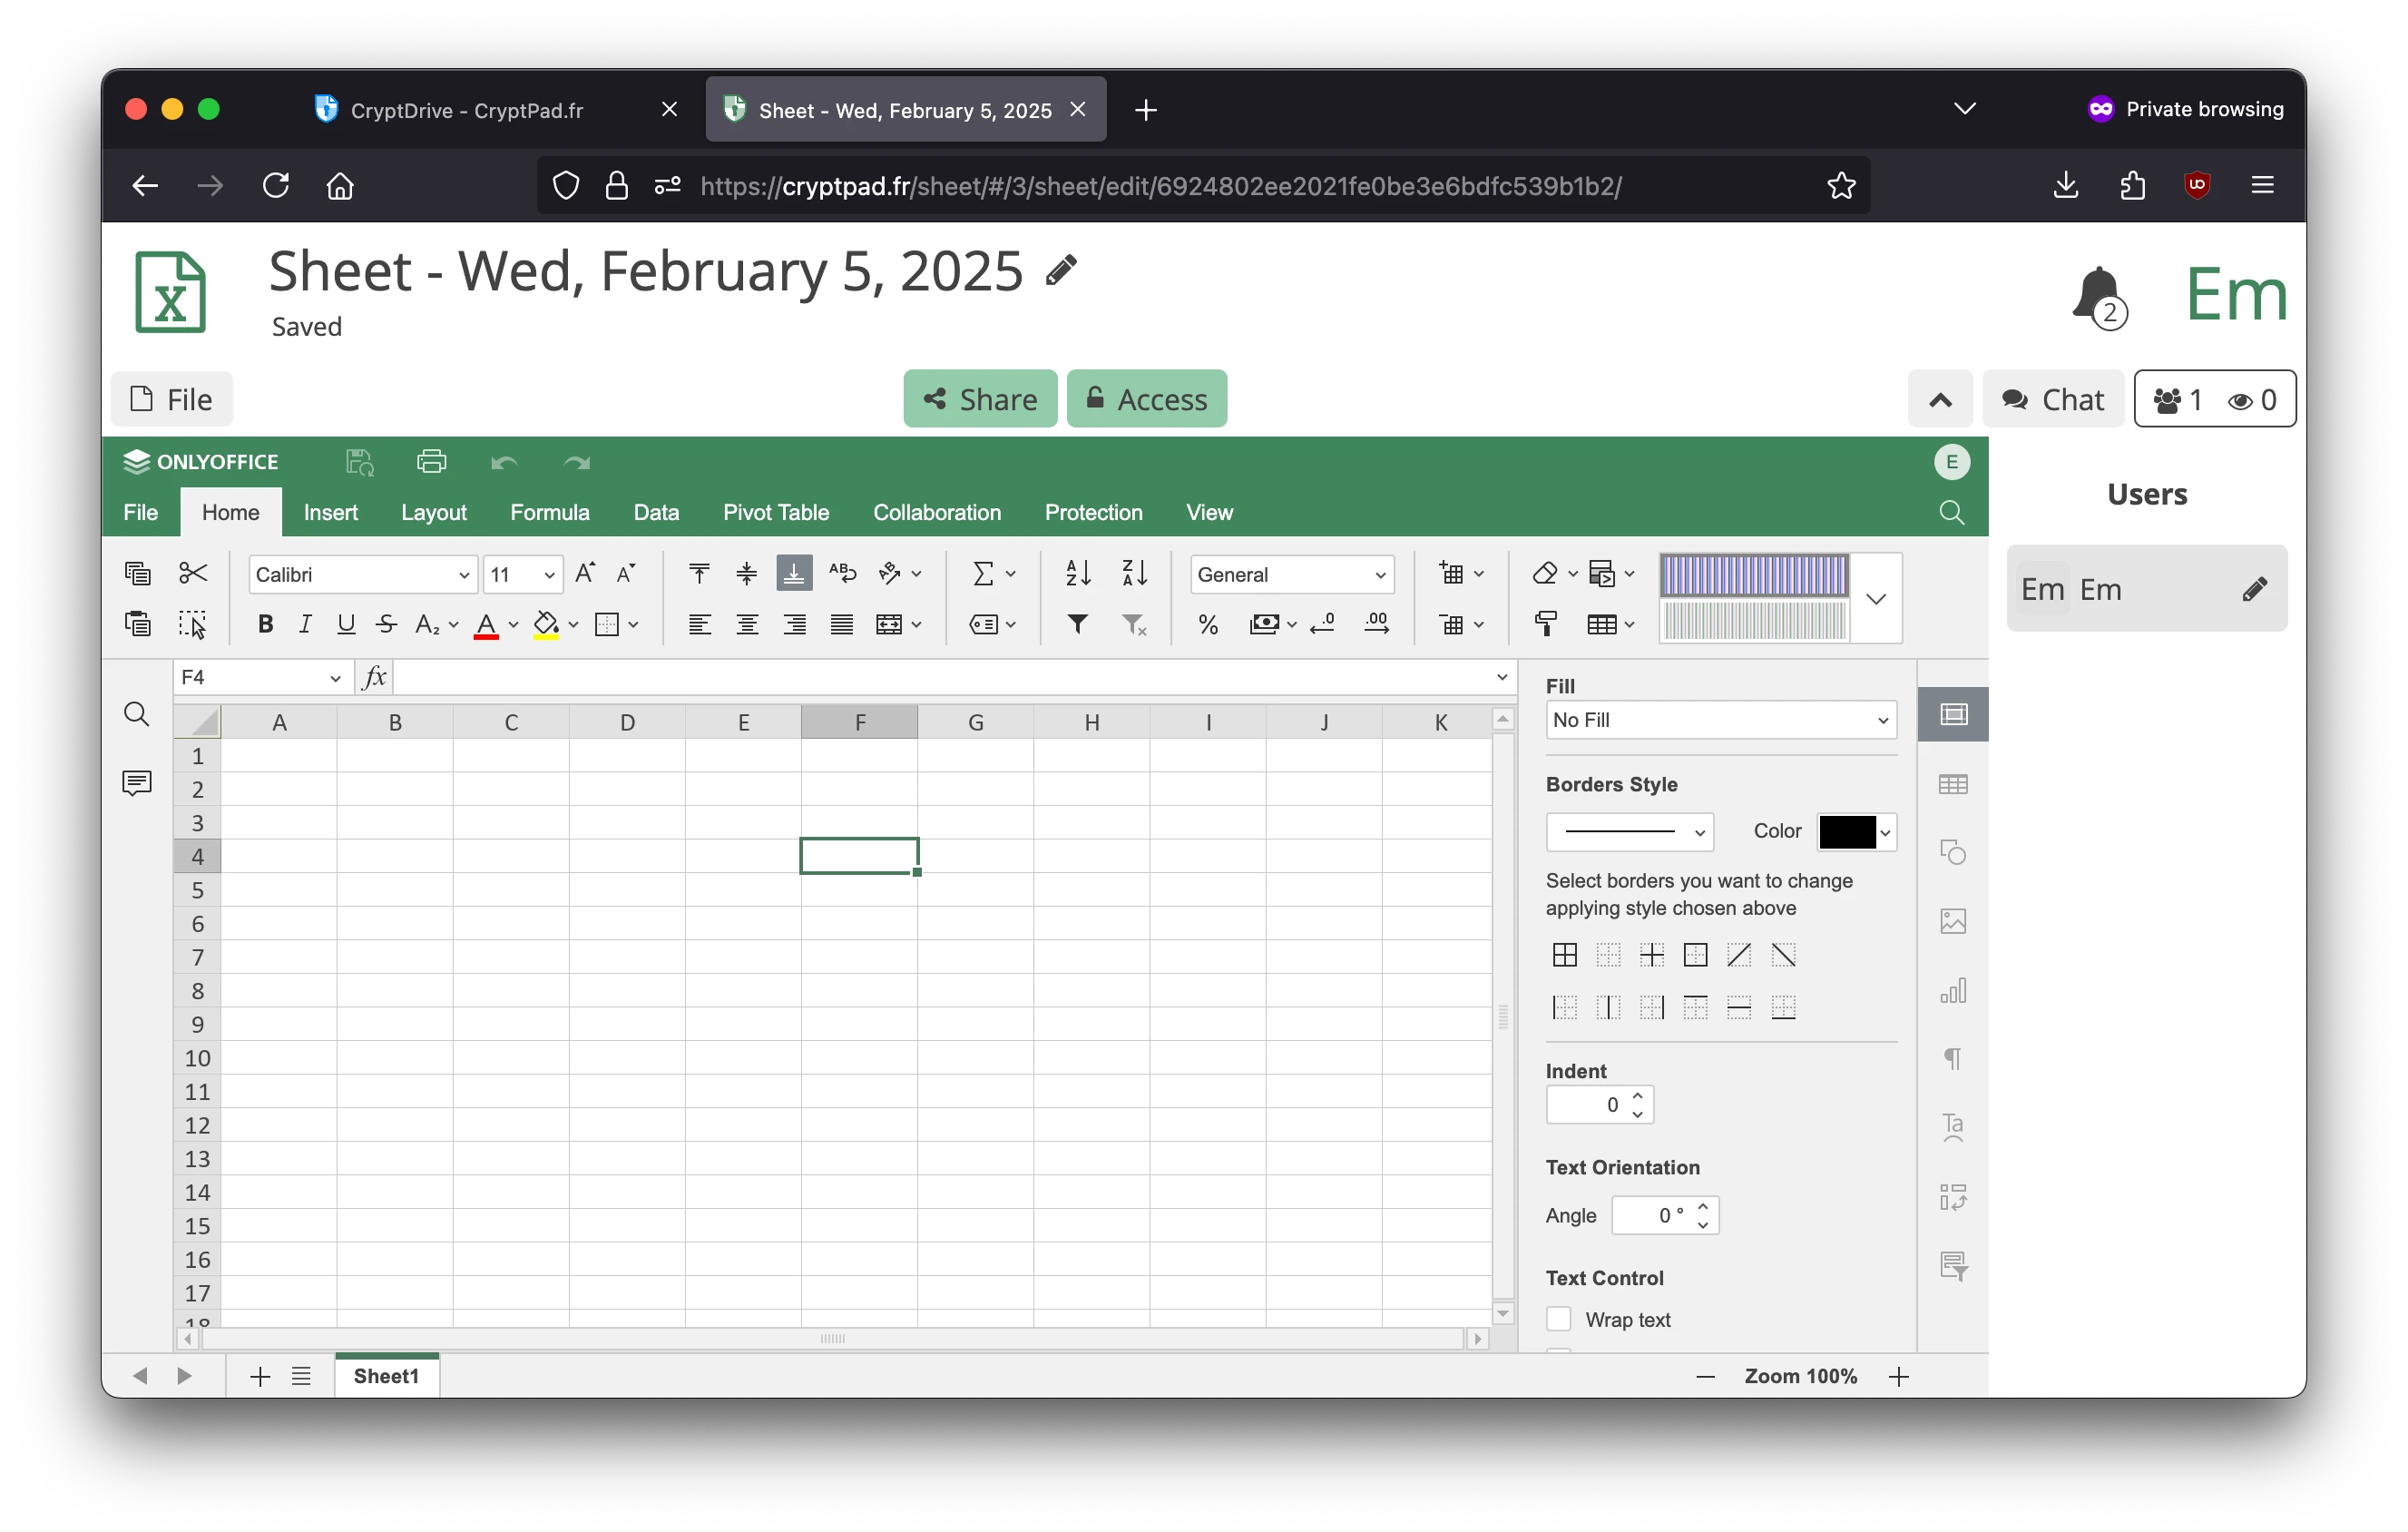
Task: Open the border Color swatch picker
Action: pyautogui.click(x=1855, y=831)
